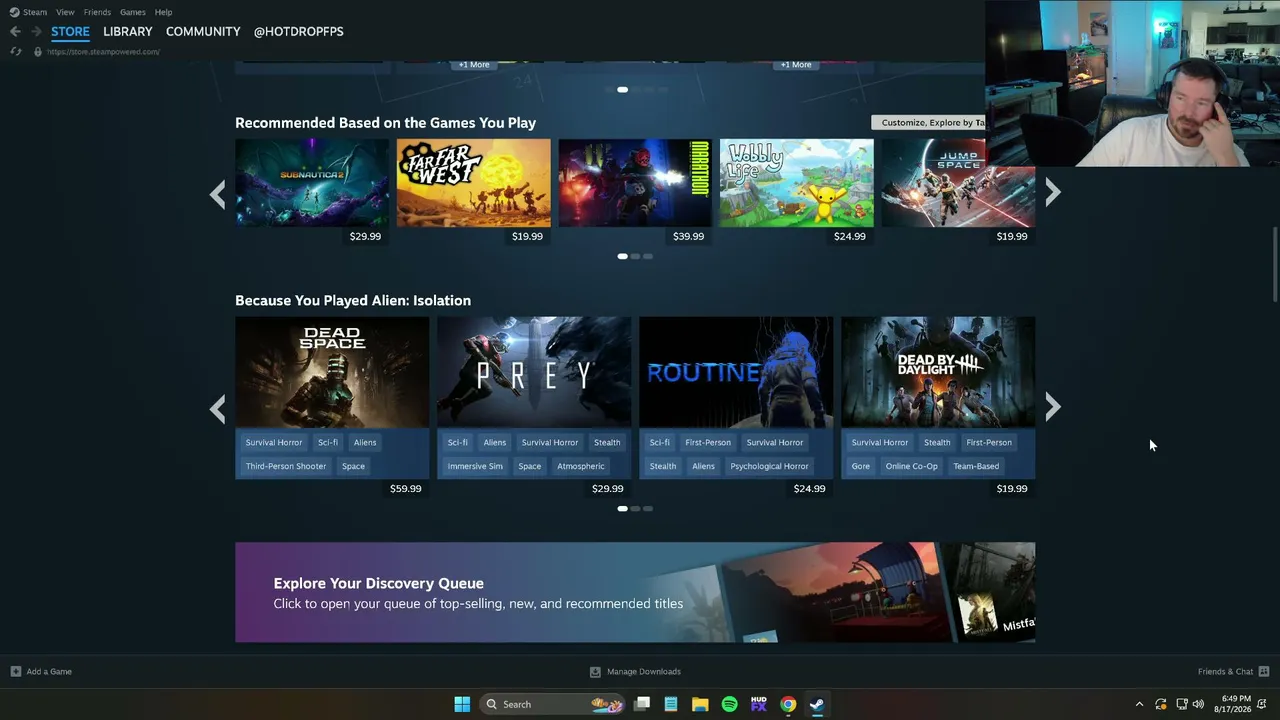
Task: Launch Spotify from the taskbar
Action: (x=729, y=704)
